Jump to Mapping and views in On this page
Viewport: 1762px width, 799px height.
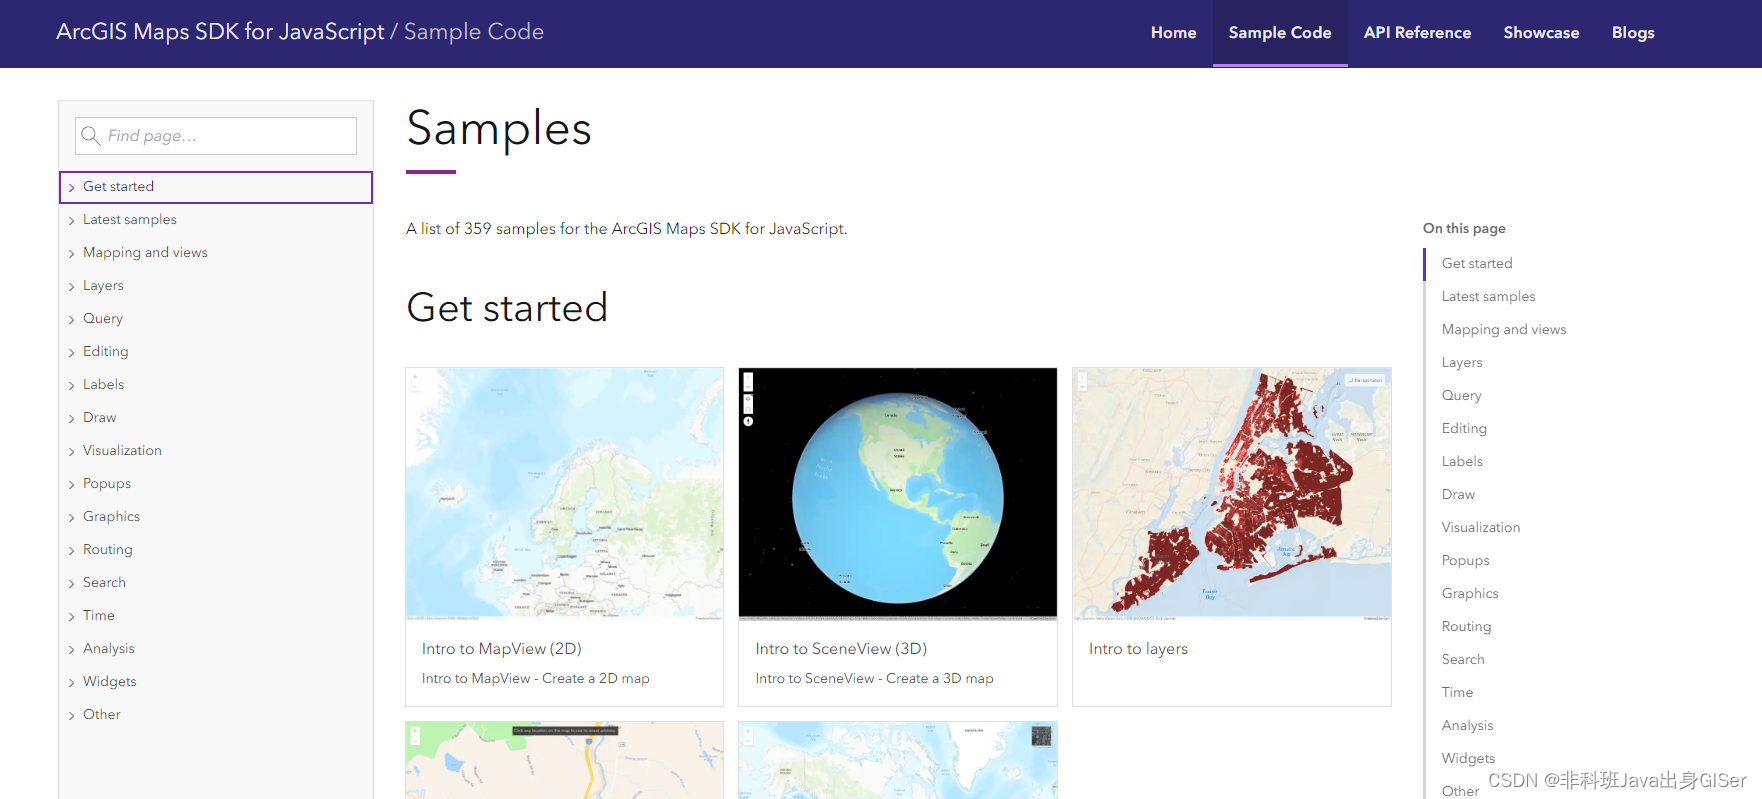tap(1504, 329)
